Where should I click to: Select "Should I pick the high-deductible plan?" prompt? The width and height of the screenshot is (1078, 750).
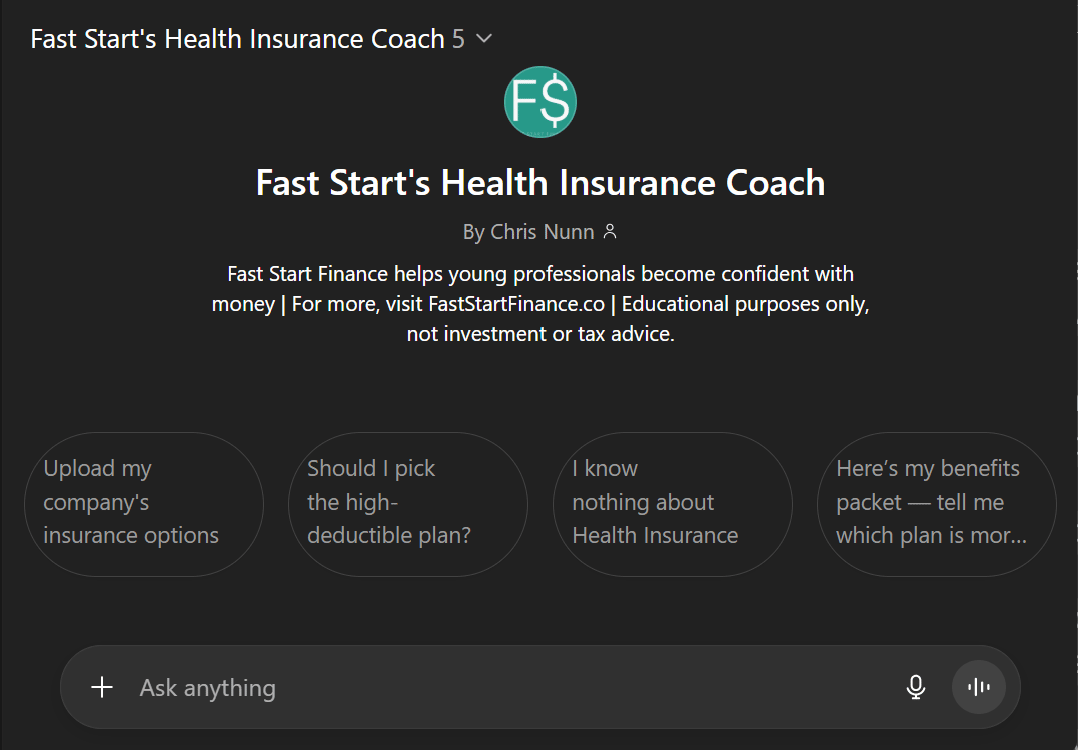click(407, 503)
